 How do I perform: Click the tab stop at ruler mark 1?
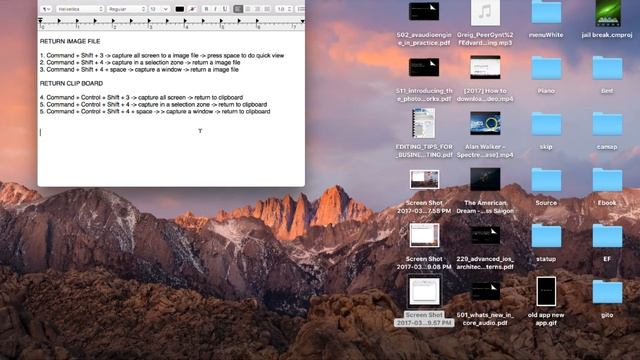[x=77, y=21]
